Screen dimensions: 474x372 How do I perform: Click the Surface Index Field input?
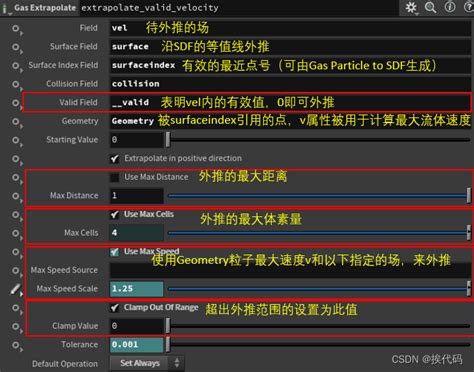(290, 65)
